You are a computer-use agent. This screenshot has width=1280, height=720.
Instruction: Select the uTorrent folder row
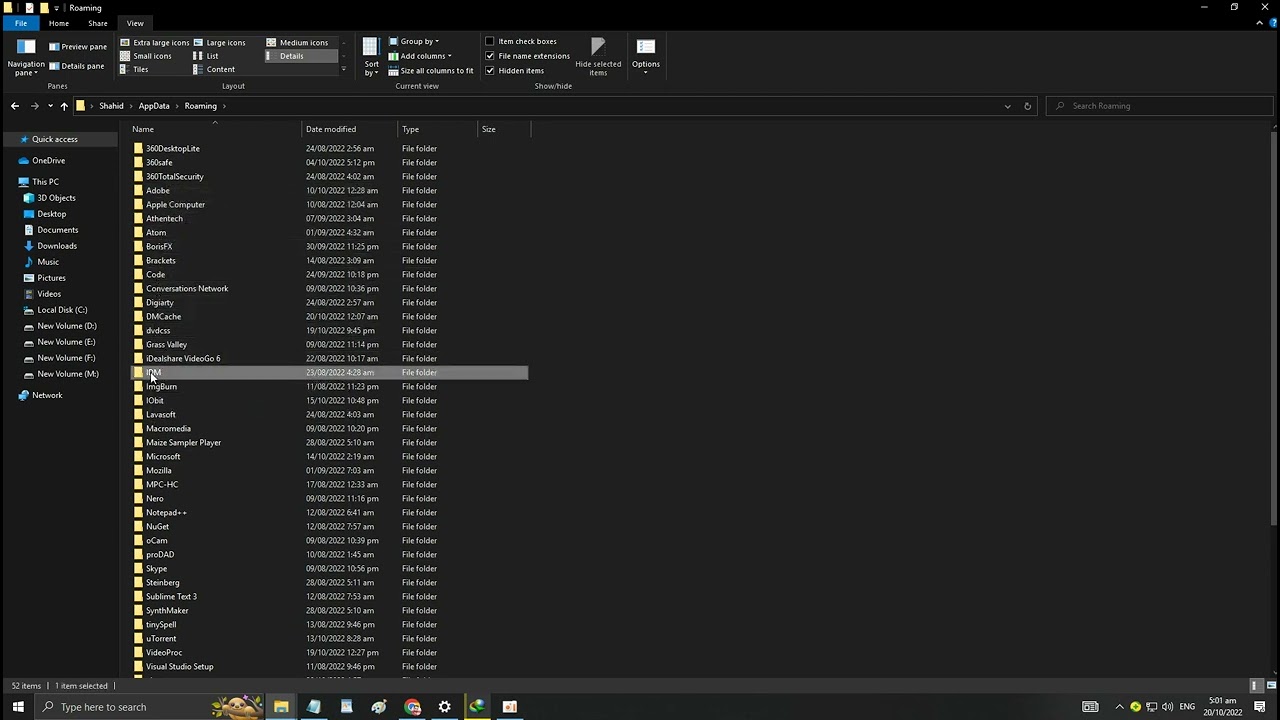[330, 638]
